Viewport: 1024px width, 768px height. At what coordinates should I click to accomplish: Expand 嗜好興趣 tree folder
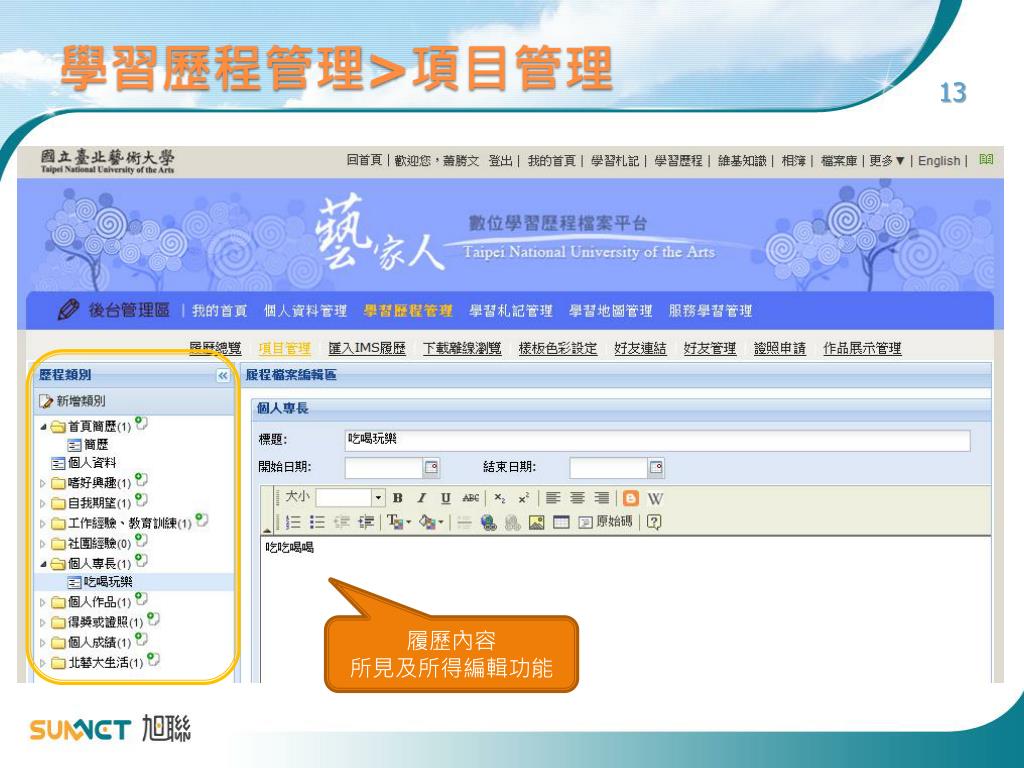43,484
